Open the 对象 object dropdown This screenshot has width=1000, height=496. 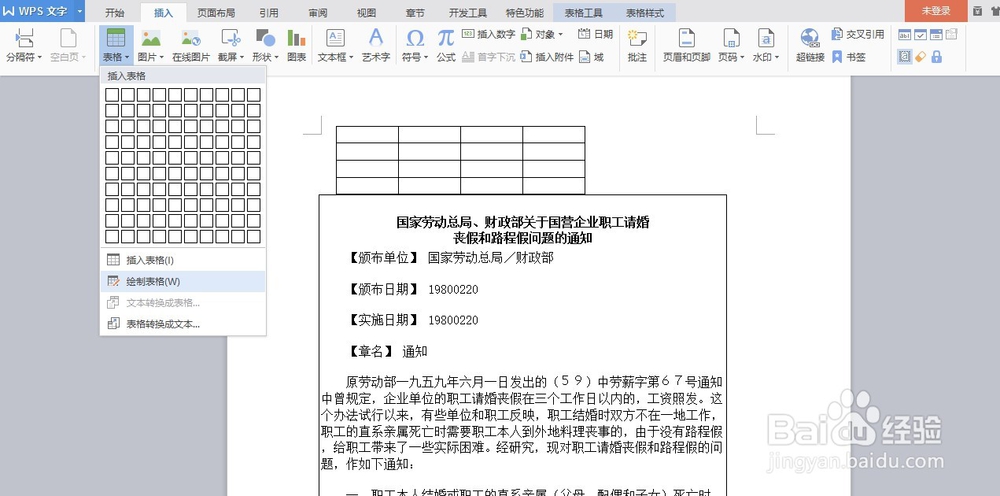542,34
